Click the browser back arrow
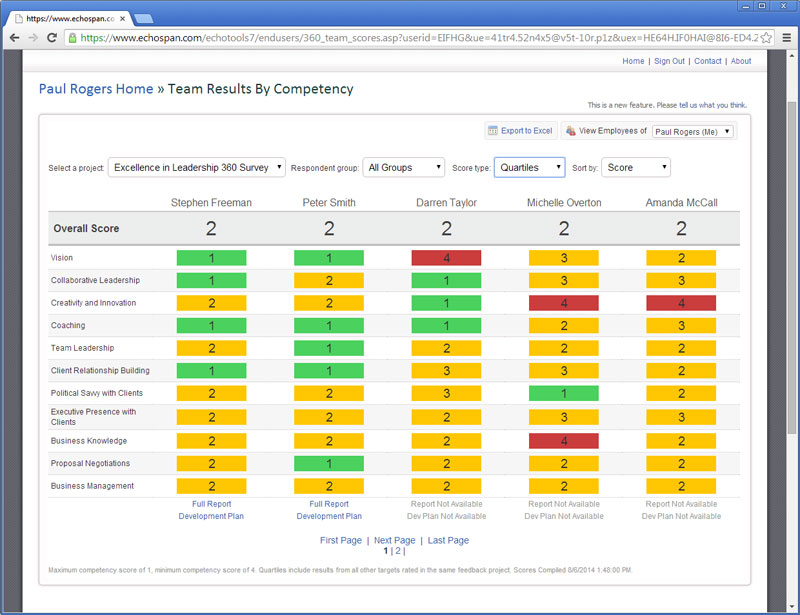The width and height of the screenshot is (800, 615). tap(14, 38)
